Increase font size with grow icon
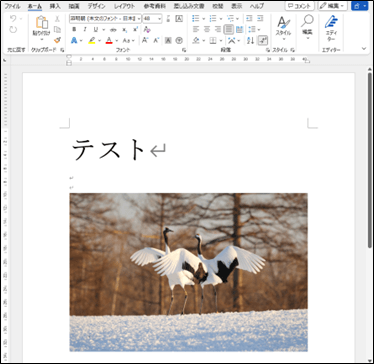 (145, 40)
